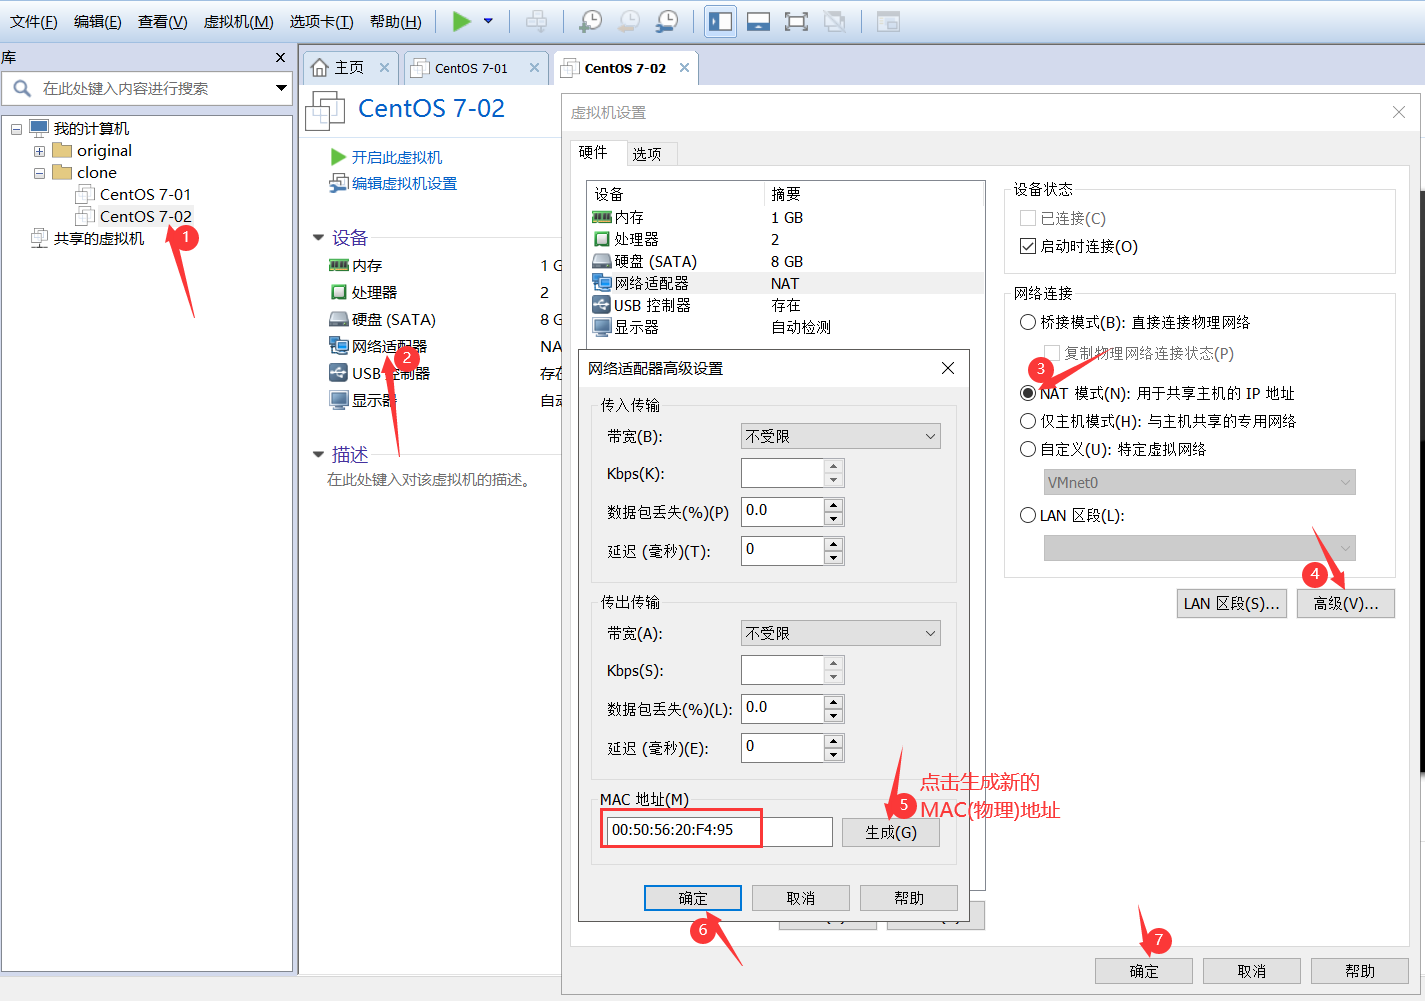Click the MAC 地址(M) input field
Screen dimensions: 1425x1001
720,830
